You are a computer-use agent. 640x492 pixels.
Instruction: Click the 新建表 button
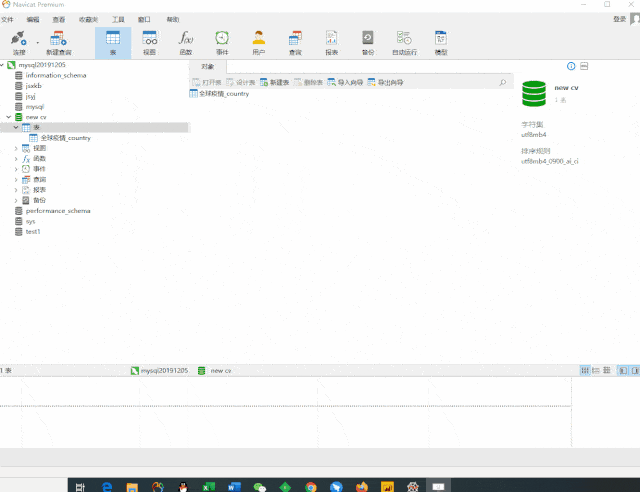(275, 82)
